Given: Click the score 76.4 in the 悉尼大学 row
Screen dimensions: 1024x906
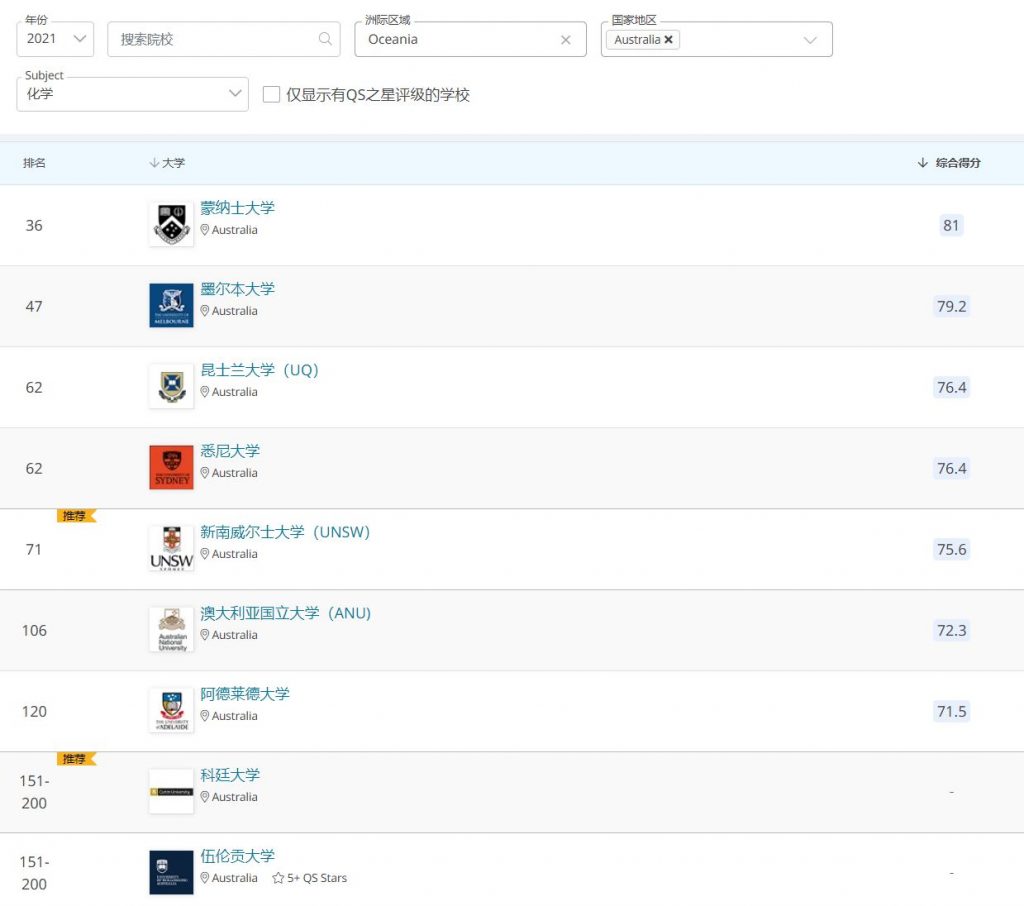Looking at the screenshot, I should pos(951,468).
